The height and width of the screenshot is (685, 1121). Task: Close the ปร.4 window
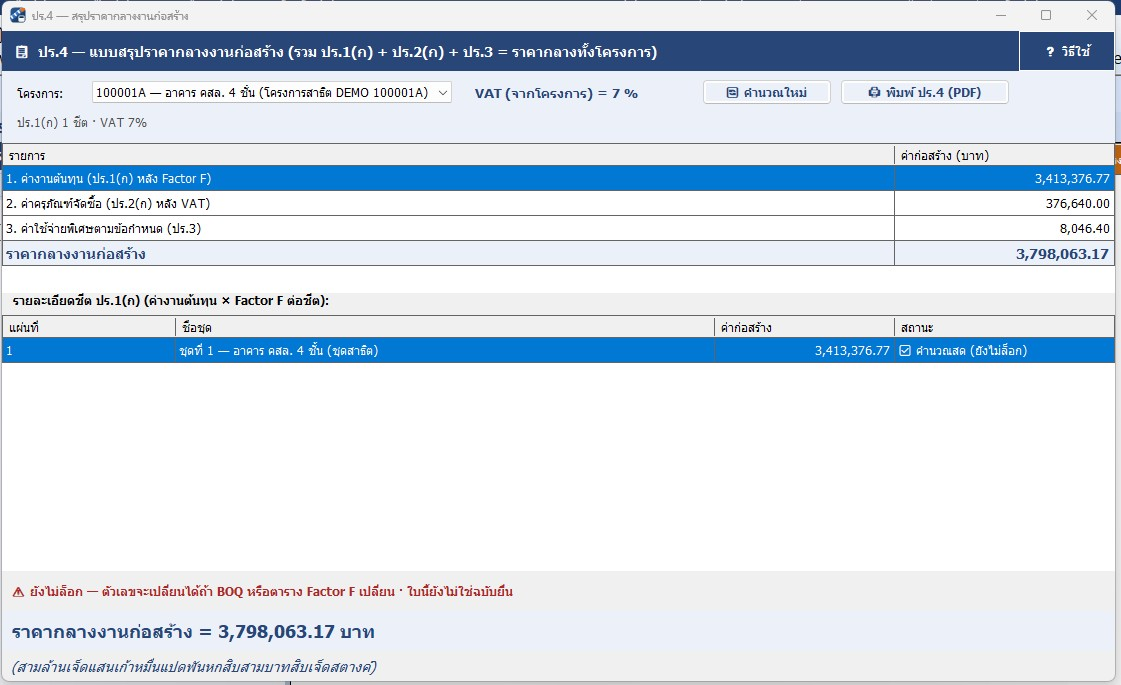click(1092, 15)
